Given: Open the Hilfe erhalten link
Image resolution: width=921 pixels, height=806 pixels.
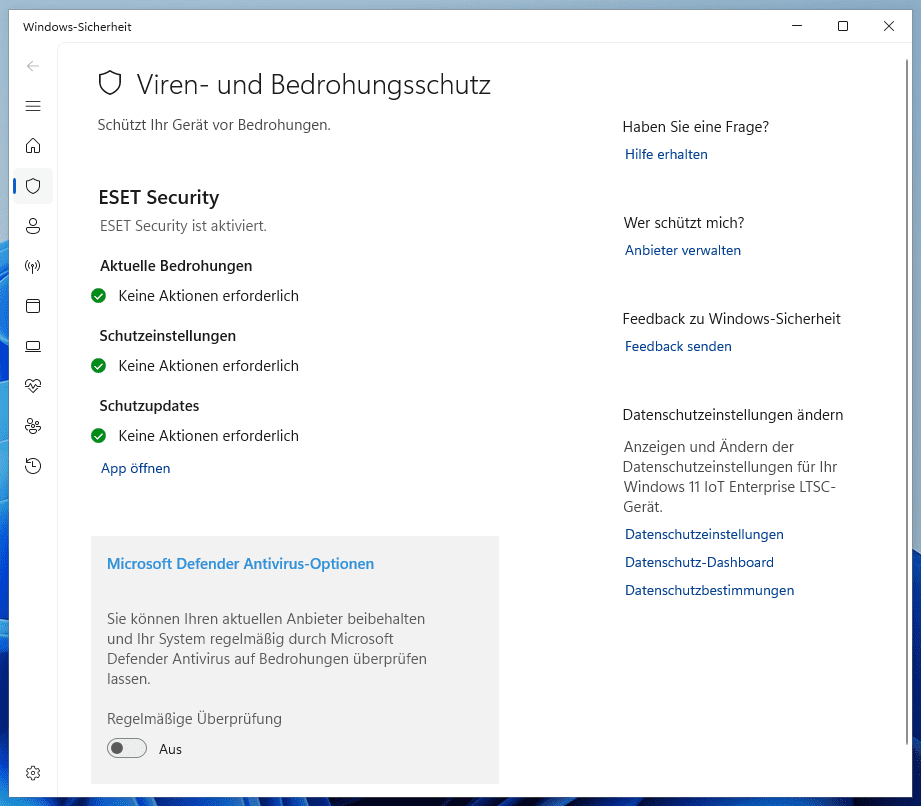Looking at the screenshot, I should pos(666,154).
